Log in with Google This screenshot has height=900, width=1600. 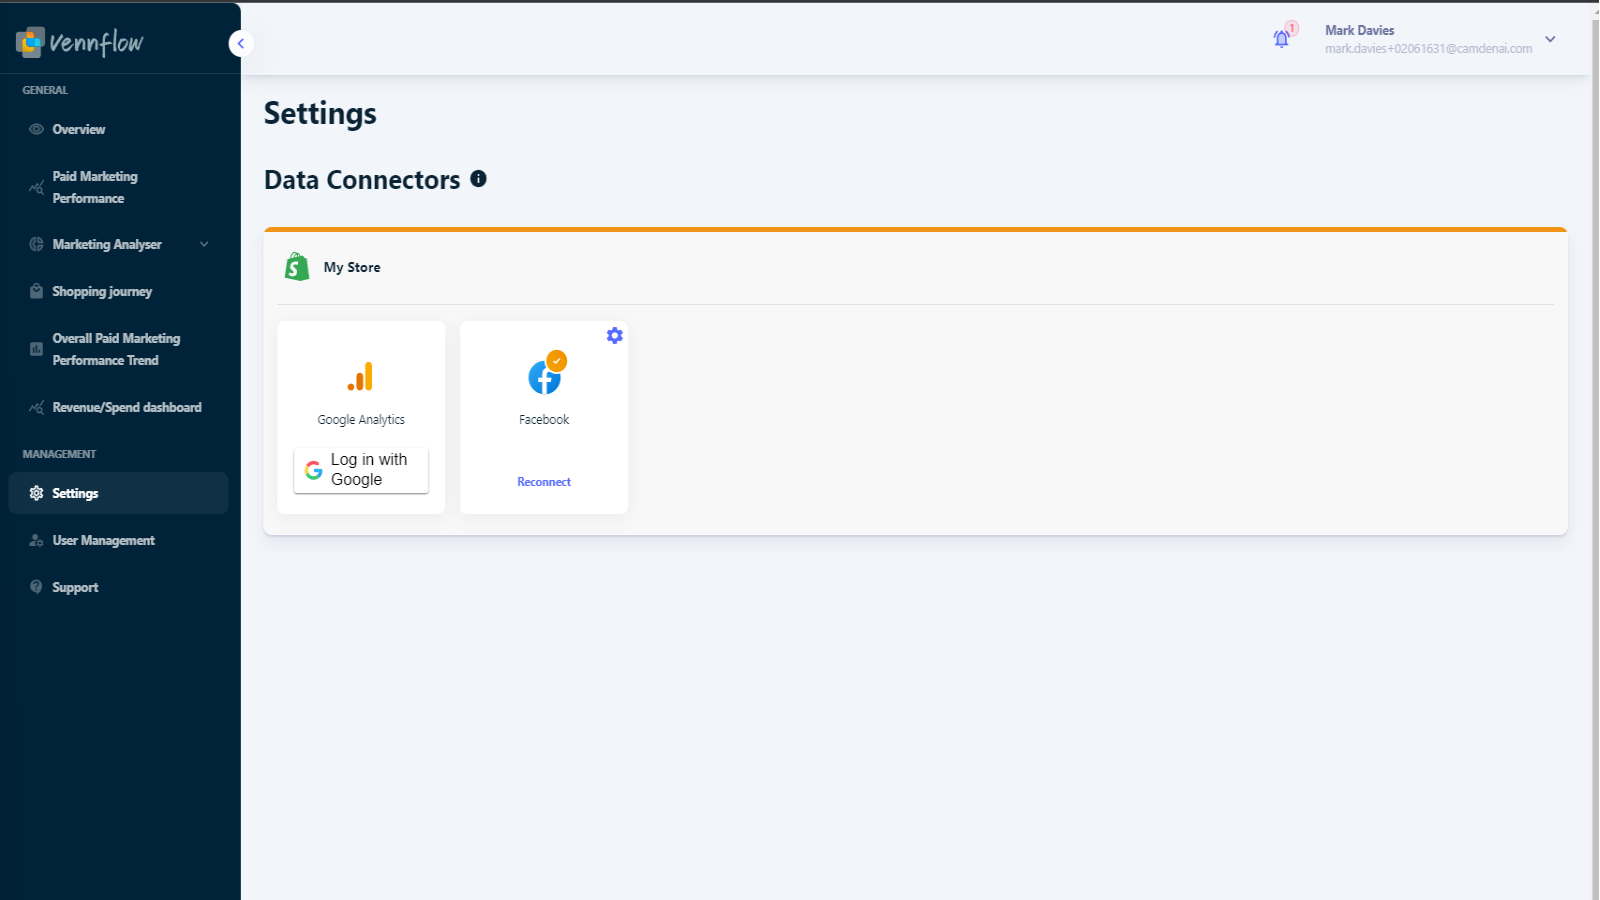(361, 470)
